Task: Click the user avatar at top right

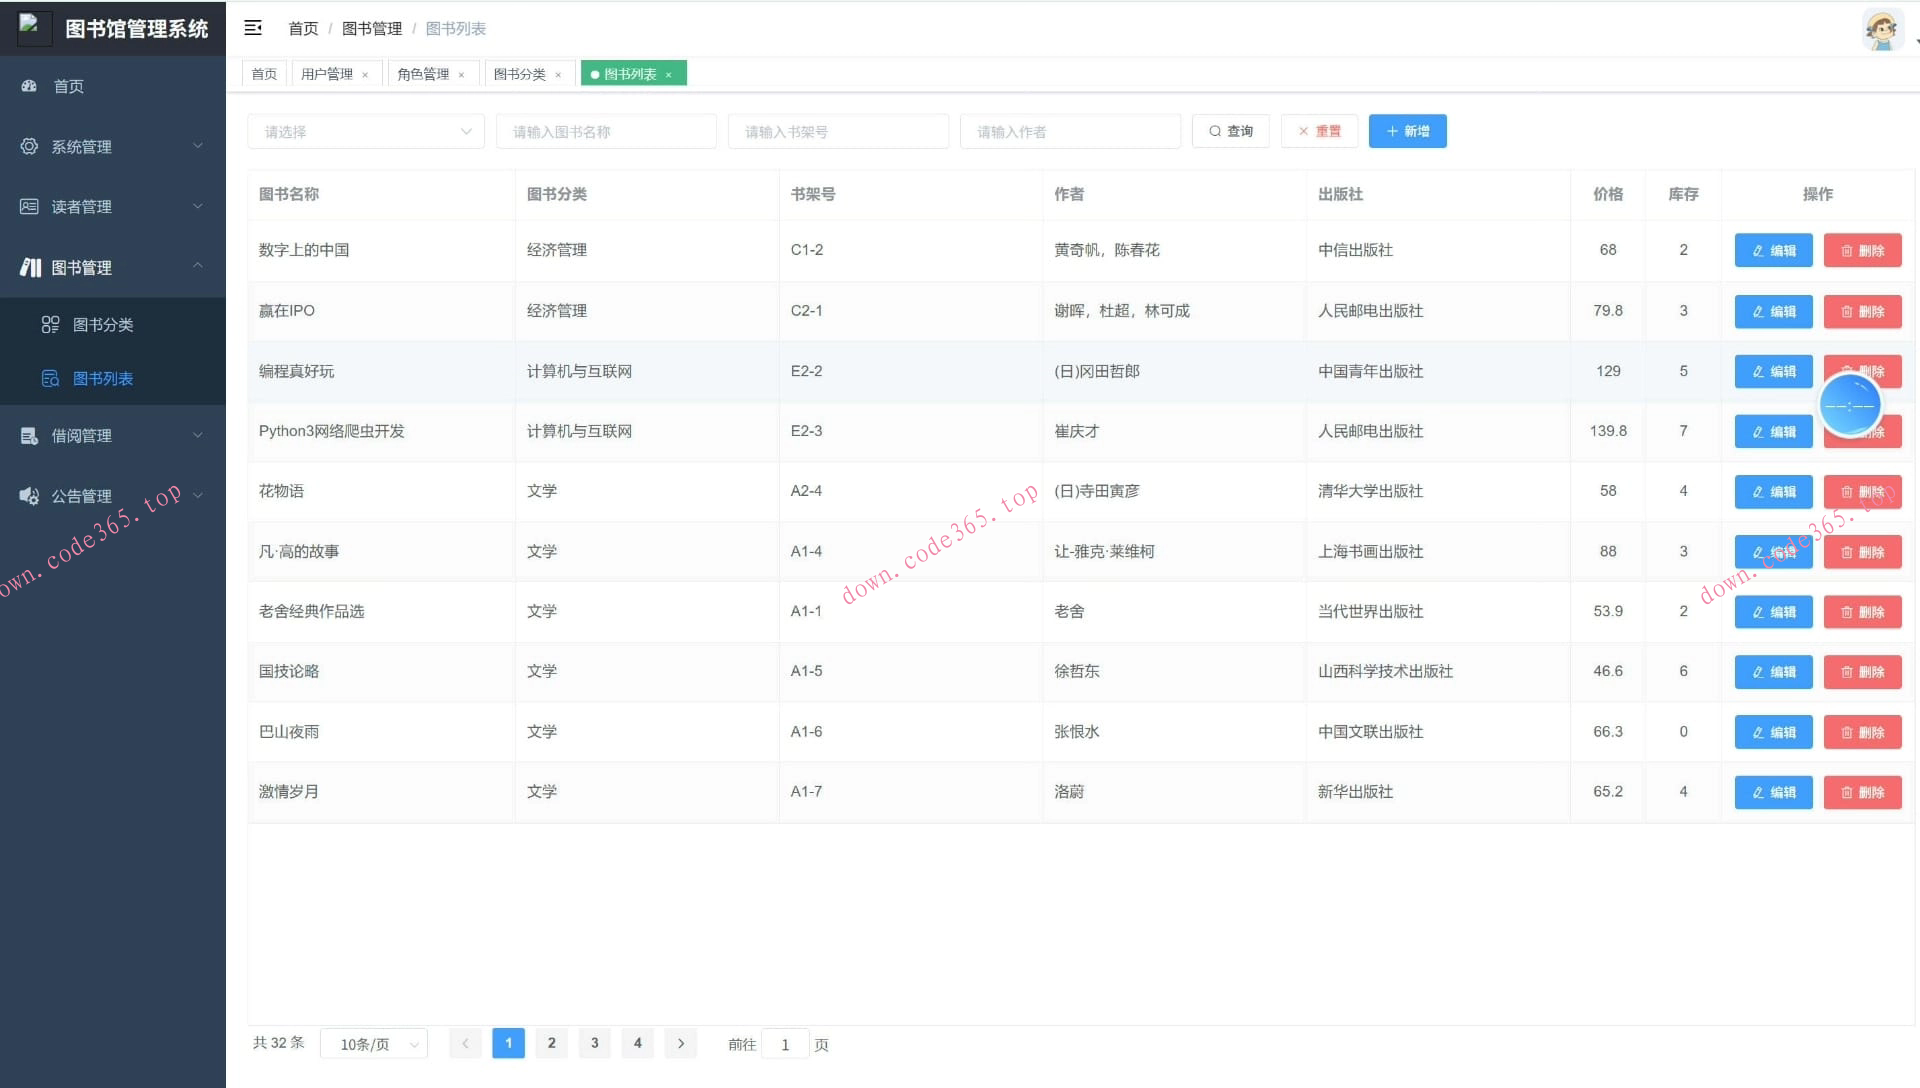Action: click(x=1880, y=29)
